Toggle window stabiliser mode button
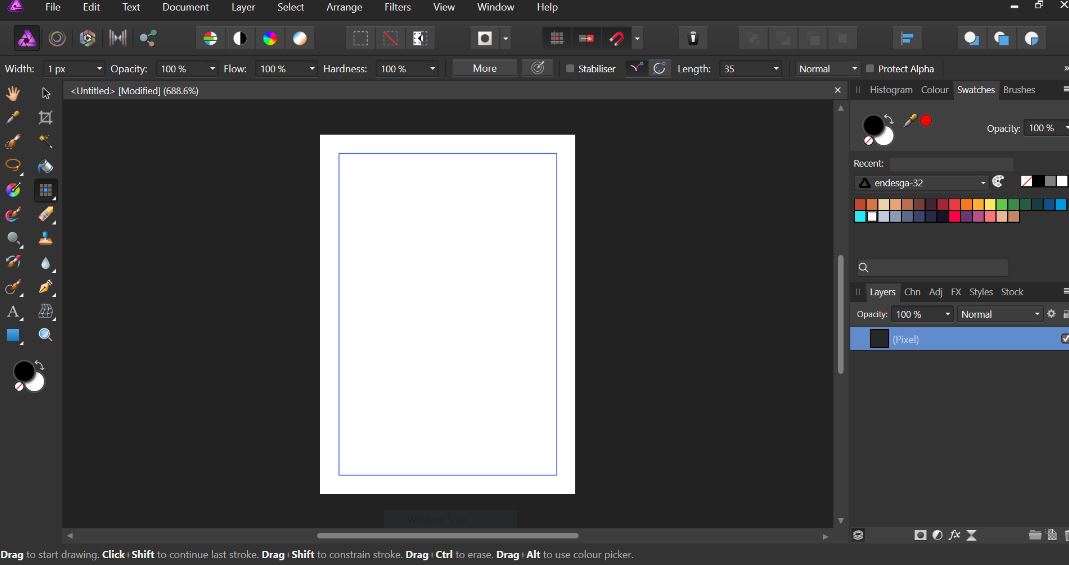1069x565 pixels. point(659,68)
